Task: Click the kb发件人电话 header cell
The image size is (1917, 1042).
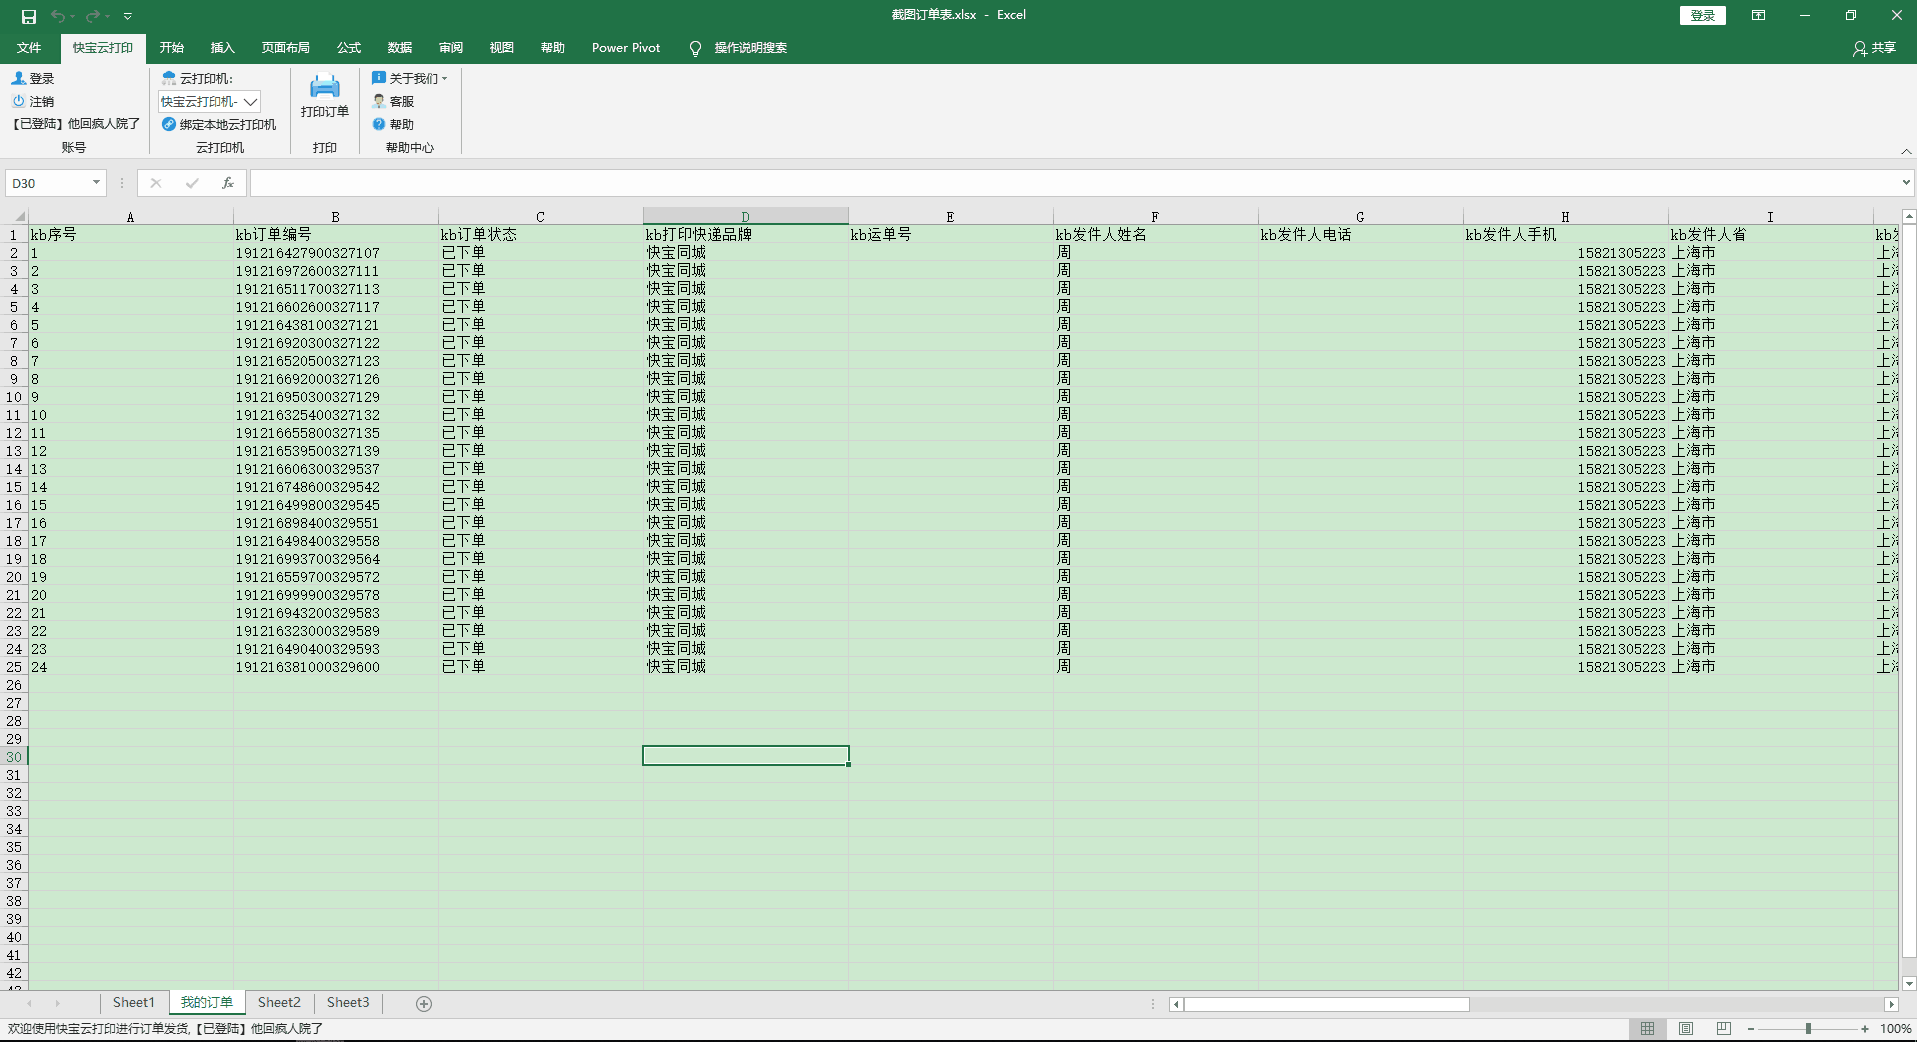Action: tap(1360, 235)
